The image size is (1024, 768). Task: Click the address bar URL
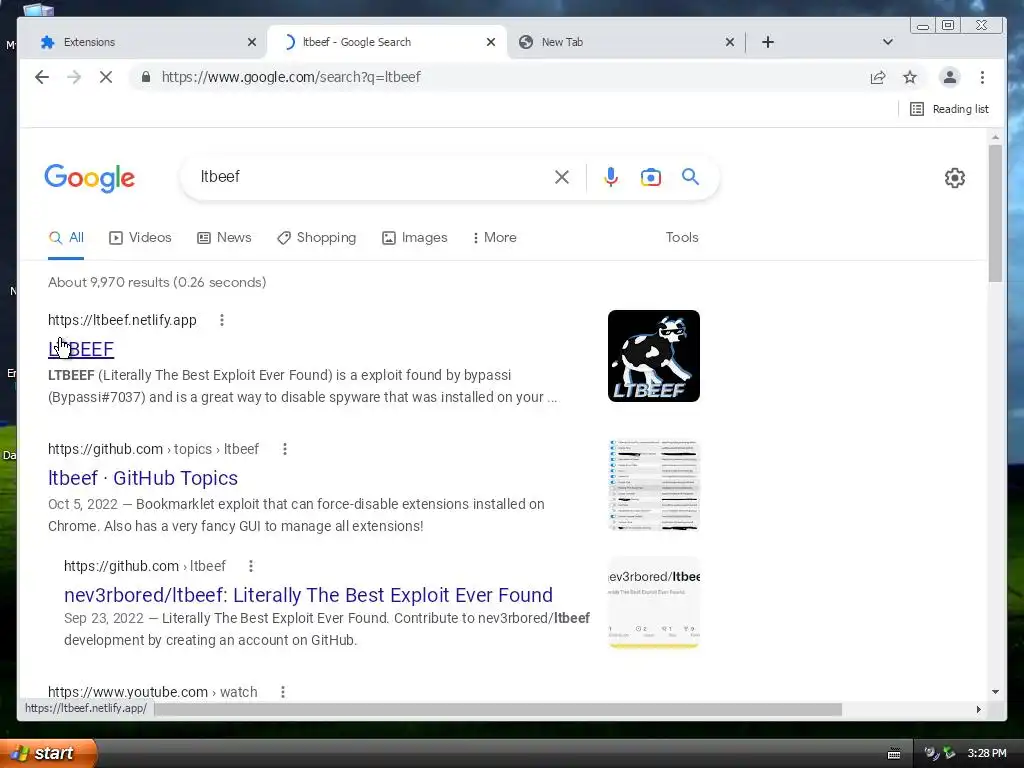[x=291, y=77]
